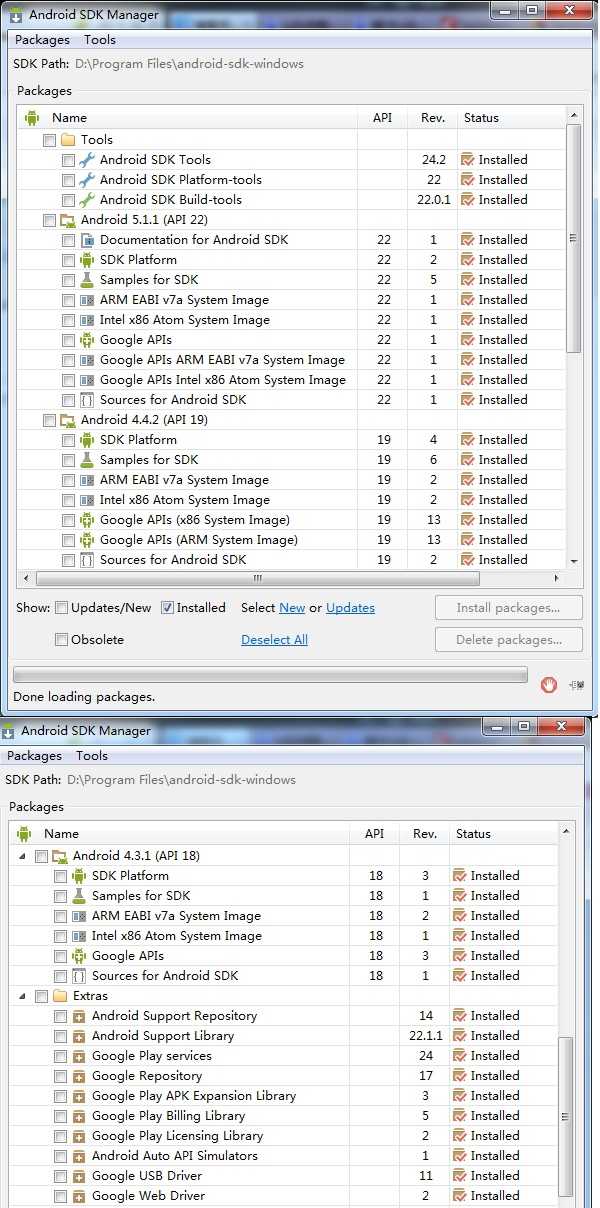Click the Select New link

tap(292, 608)
